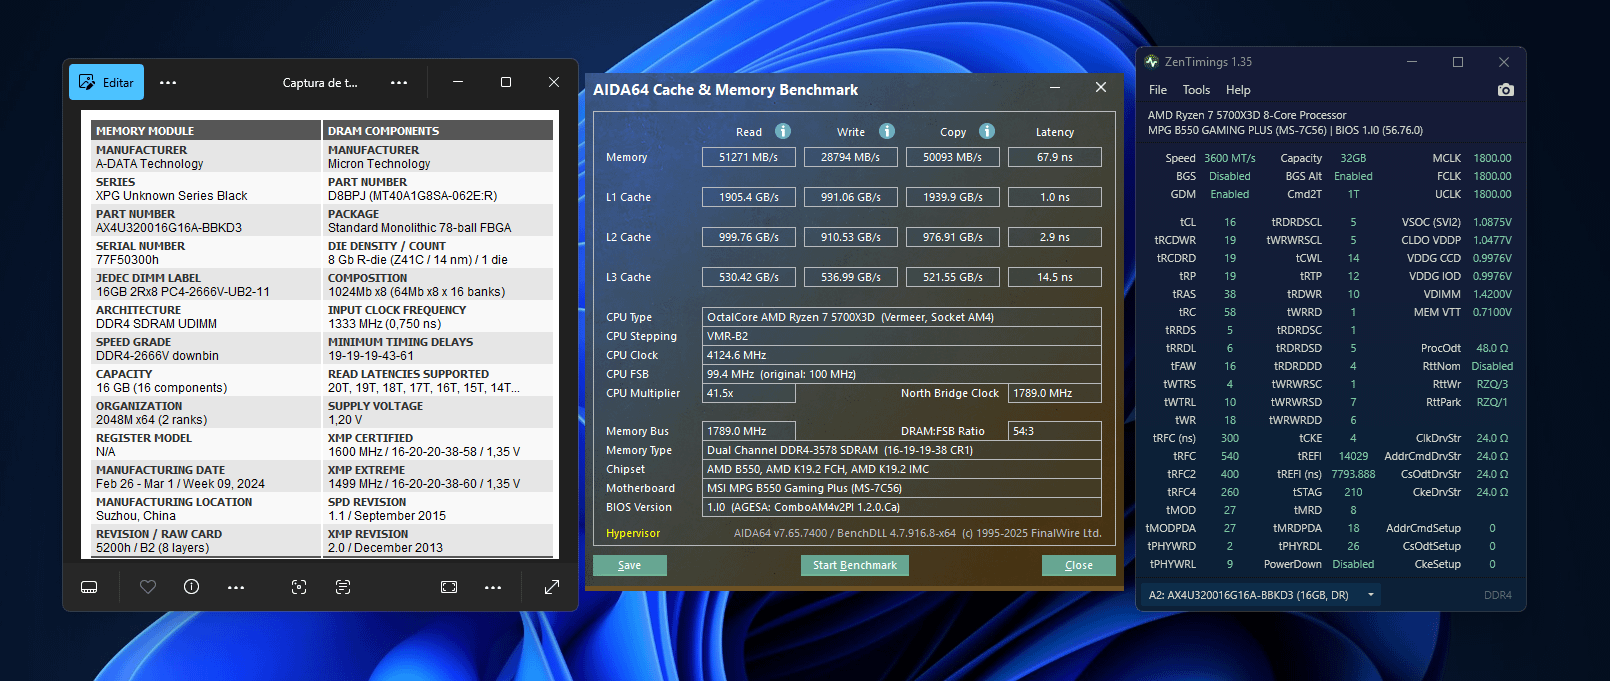Click the Memory Latency value 67.9 ns
1610x681 pixels.
coord(1055,157)
